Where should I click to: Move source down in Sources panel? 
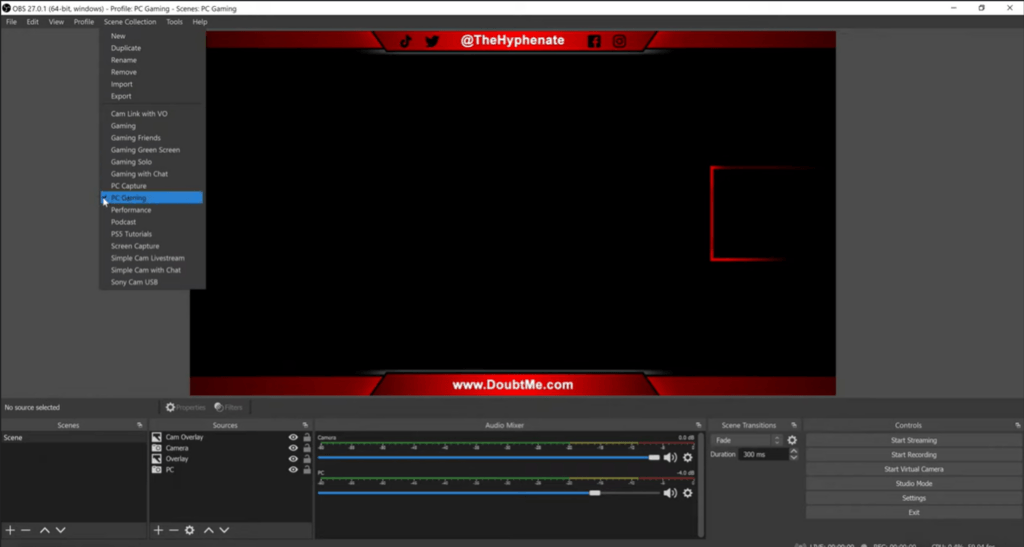(x=224, y=530)
